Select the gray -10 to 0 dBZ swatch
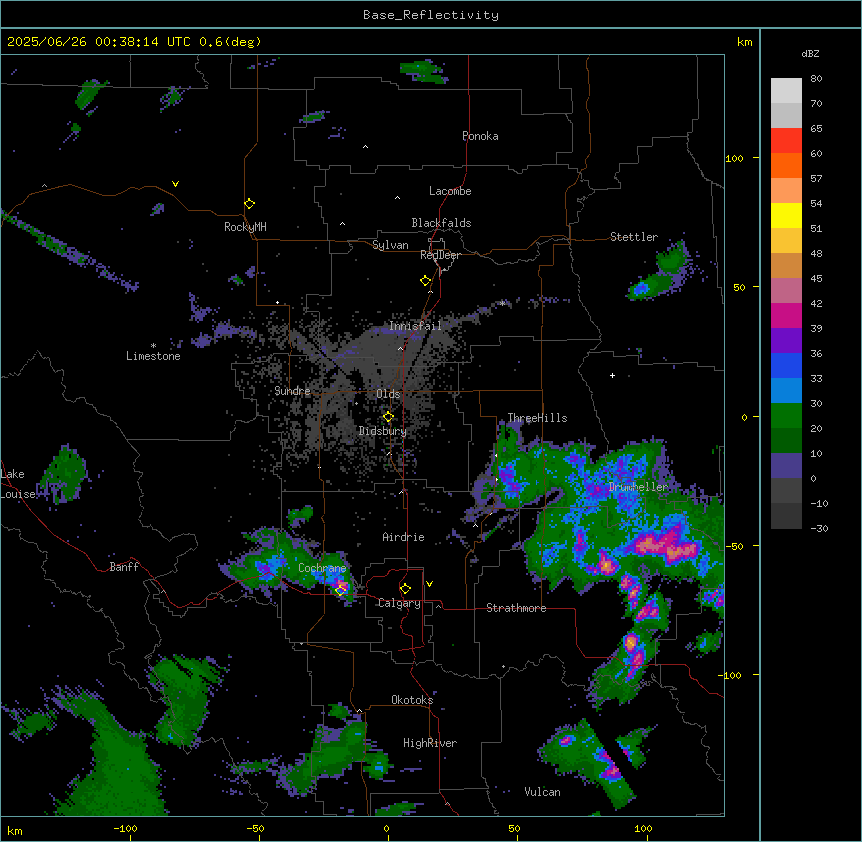The width and height of the screenshot is (862, 842). (x=786, y=491)
